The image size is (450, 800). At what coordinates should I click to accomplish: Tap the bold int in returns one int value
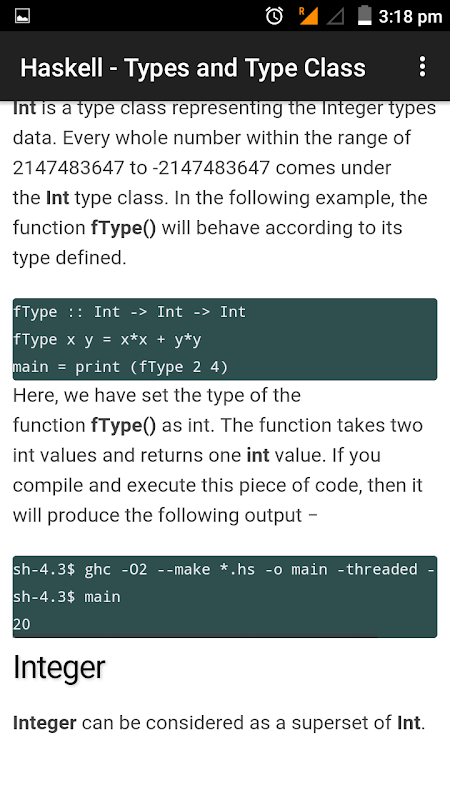pyautogui.click(x=258, y=455)
